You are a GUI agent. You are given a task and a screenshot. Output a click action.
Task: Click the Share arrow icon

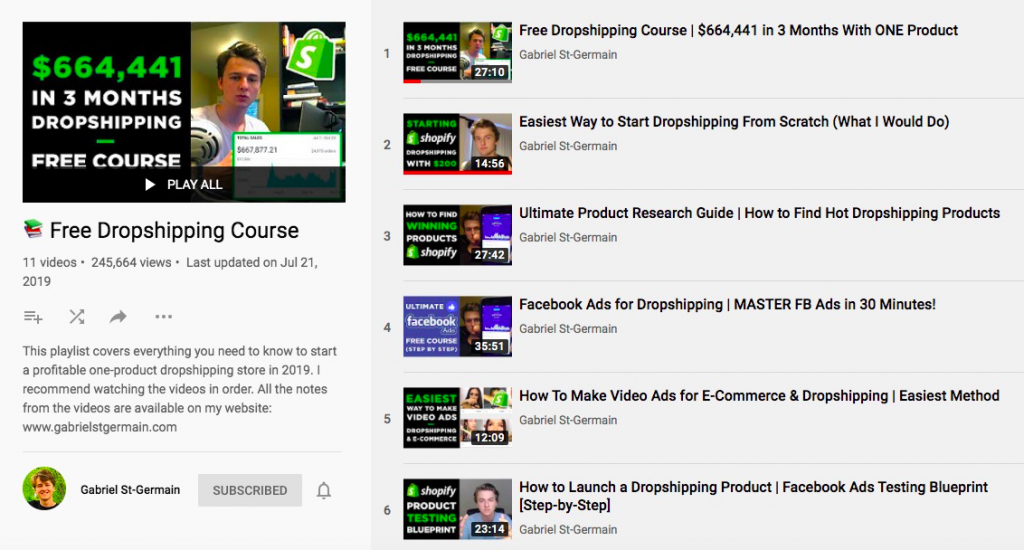pyautogui.click(x=118, y=317)
